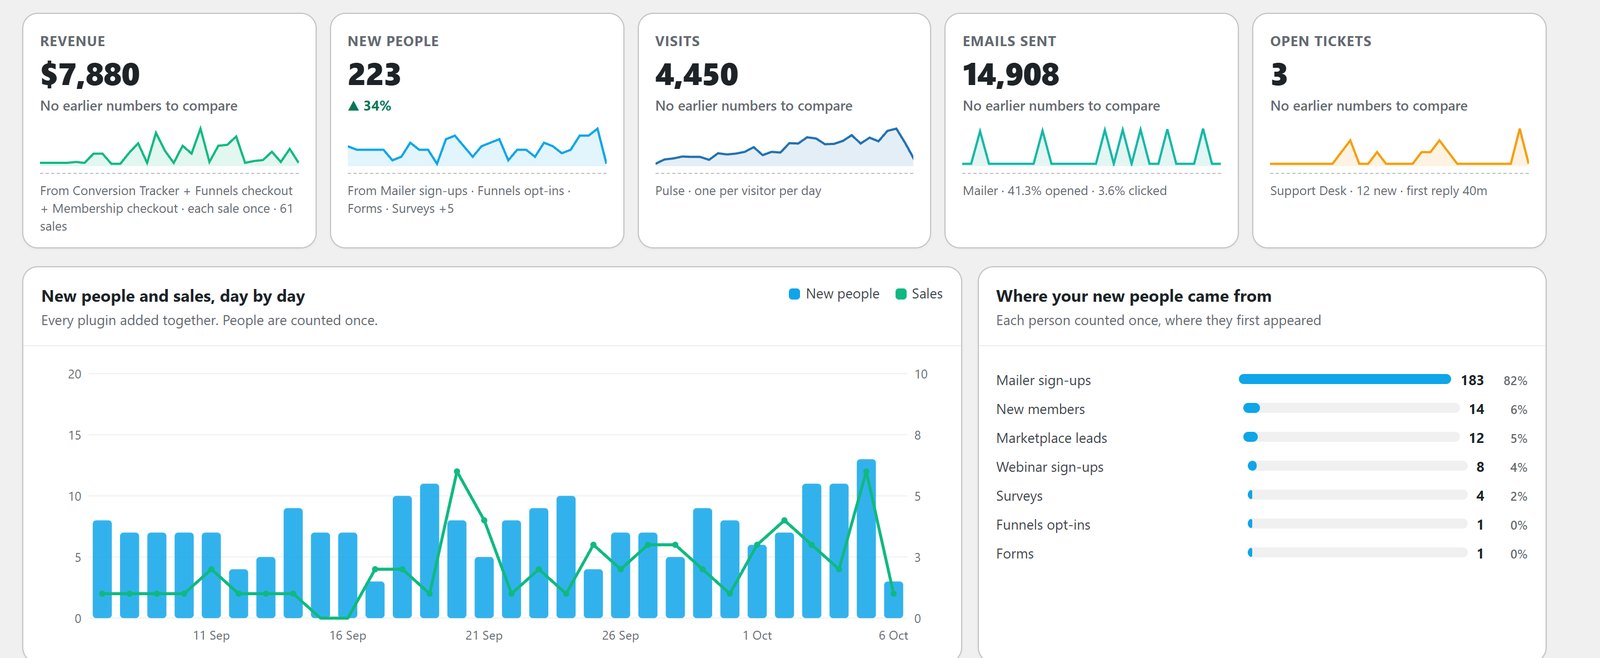The width and height of the screenshot is (1600, 658).
Task: Click 'Each person counted once' subtitle
Action: [1158, 321]
